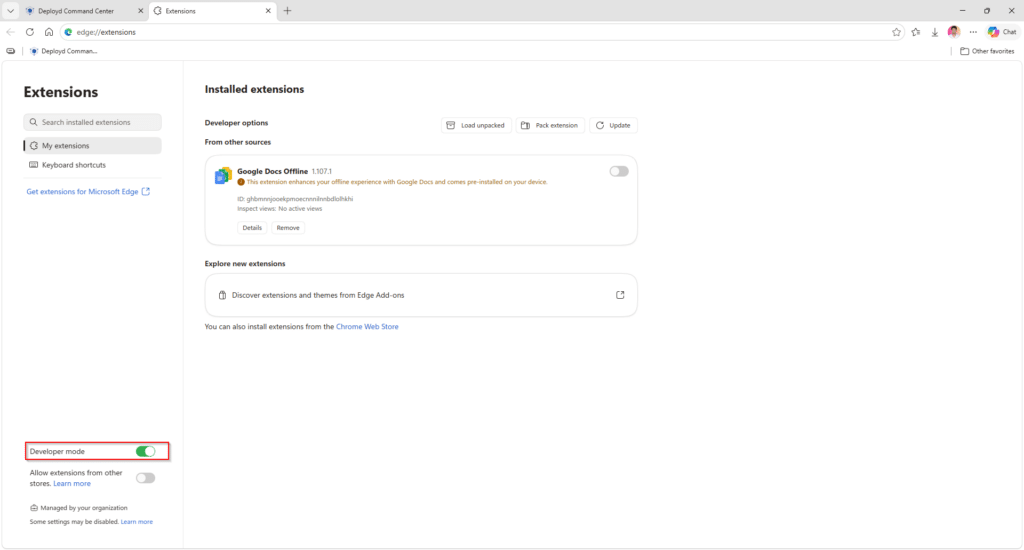Remove the Google Docs Offline extension
Screen dimensions: 1024x550
tap(288, 228)
